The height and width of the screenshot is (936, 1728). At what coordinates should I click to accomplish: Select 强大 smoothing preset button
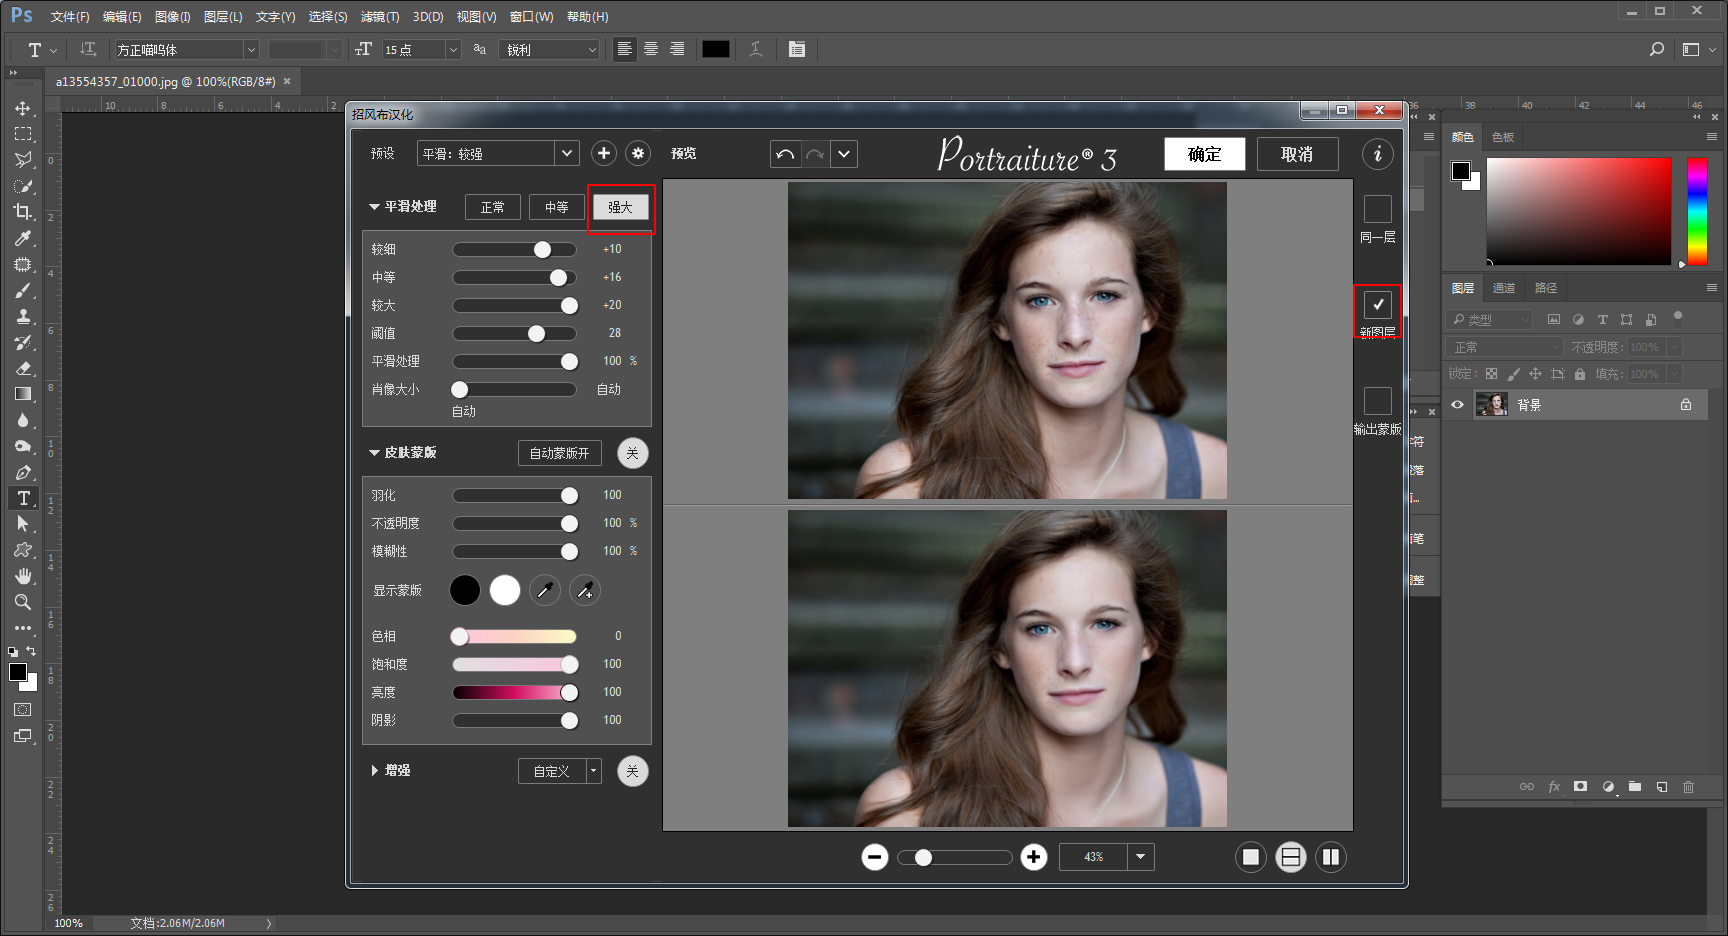click(x=621, y=207)
